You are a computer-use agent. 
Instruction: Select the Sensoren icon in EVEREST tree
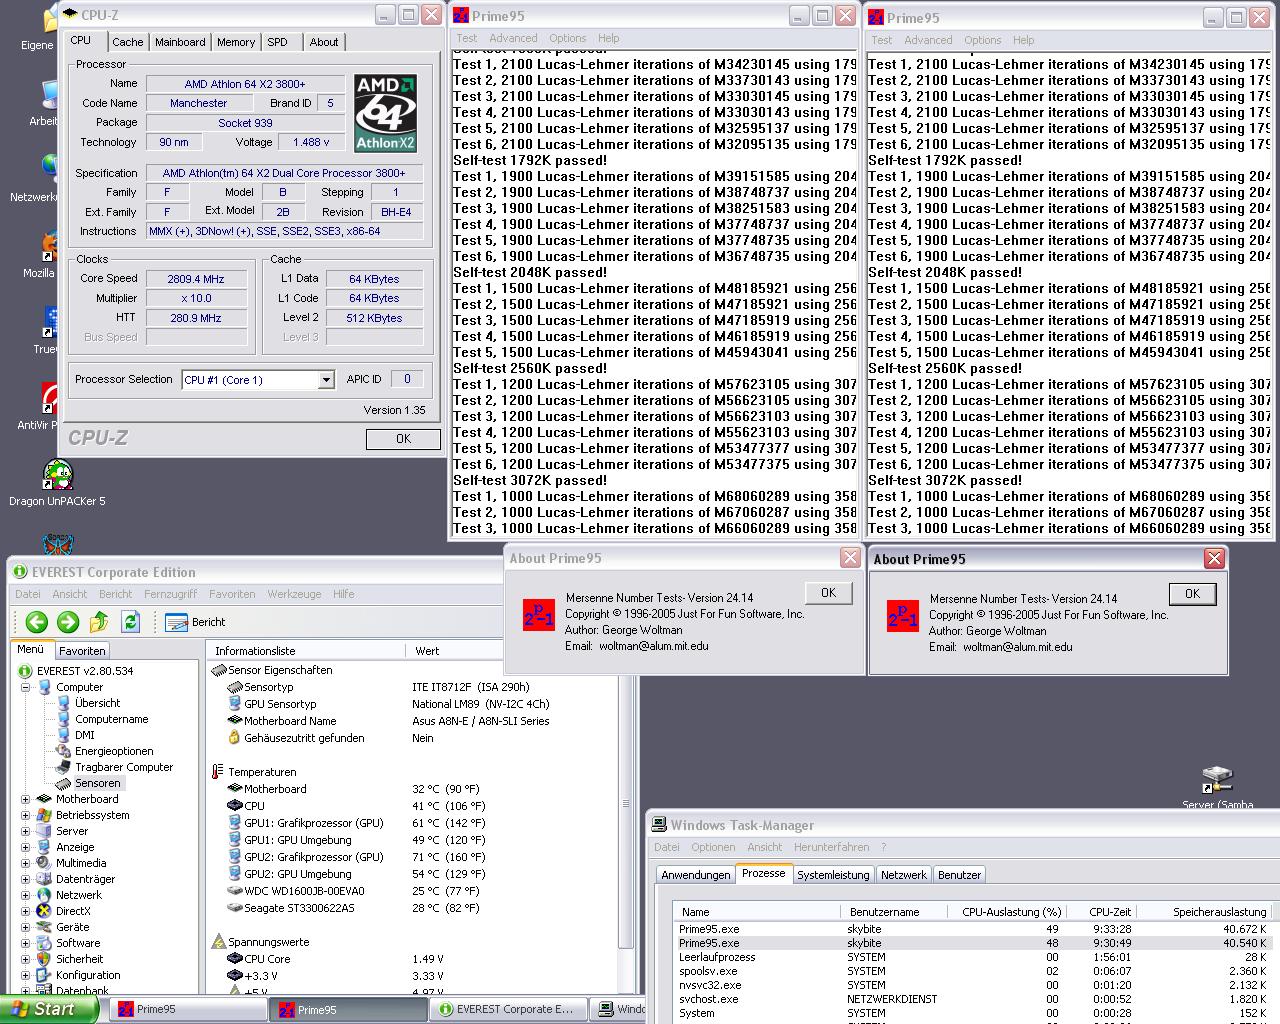[x=63, y=783]
